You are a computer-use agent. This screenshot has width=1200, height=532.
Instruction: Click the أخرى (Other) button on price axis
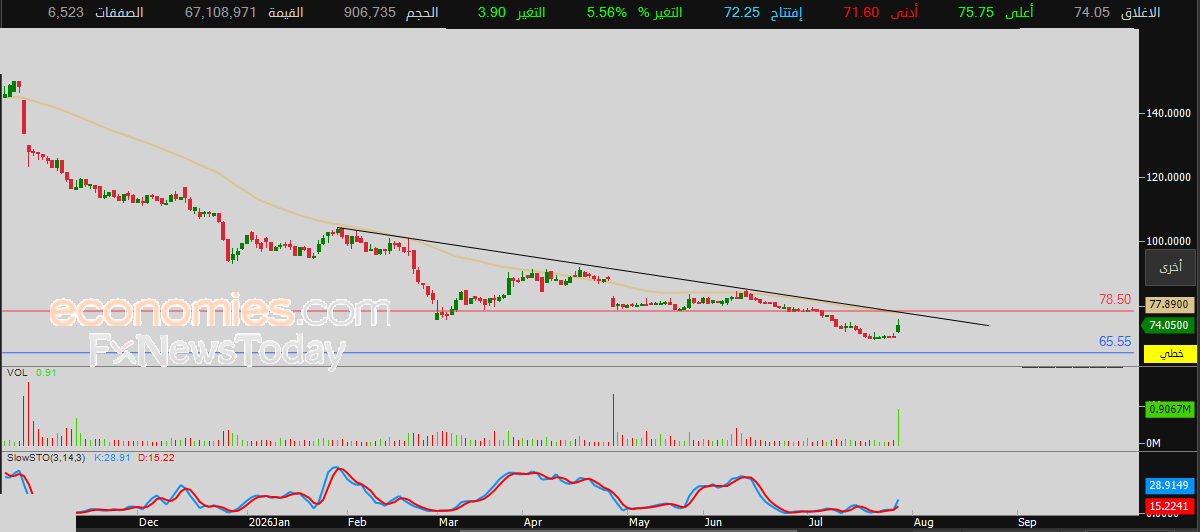[1169, 266]
